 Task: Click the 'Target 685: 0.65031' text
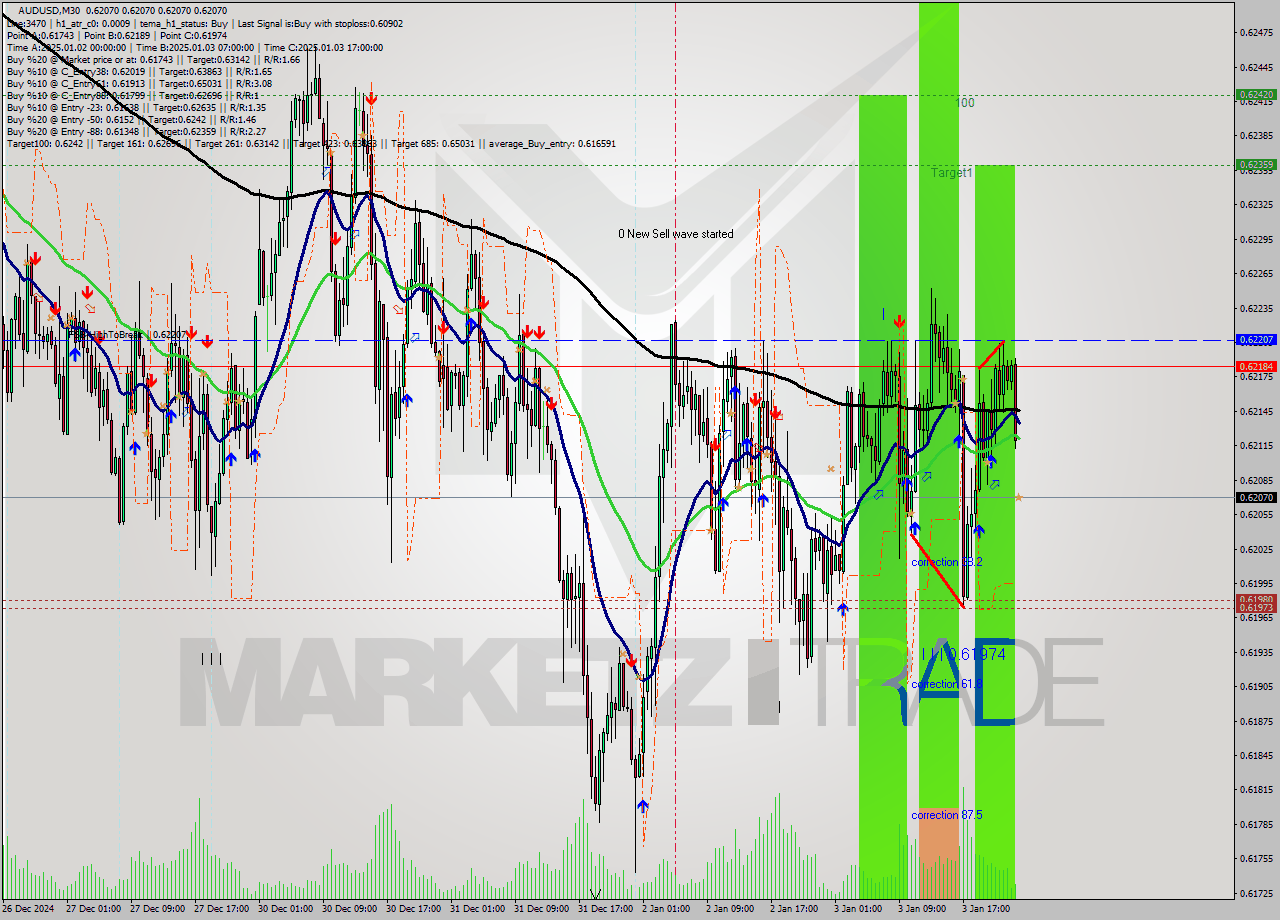(434, 143)
